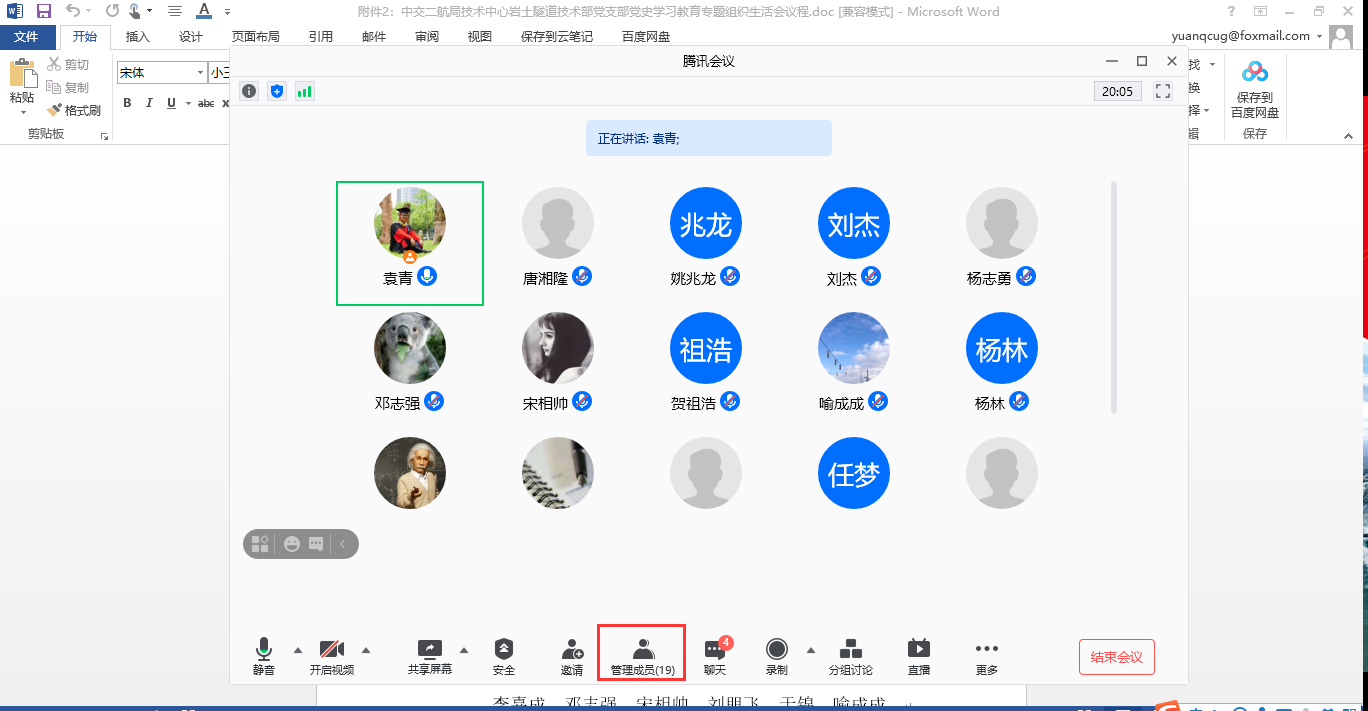Viewport: 1368px width, 711px height.
Task: Switch to the 引用 References tab
Action: 321,37
